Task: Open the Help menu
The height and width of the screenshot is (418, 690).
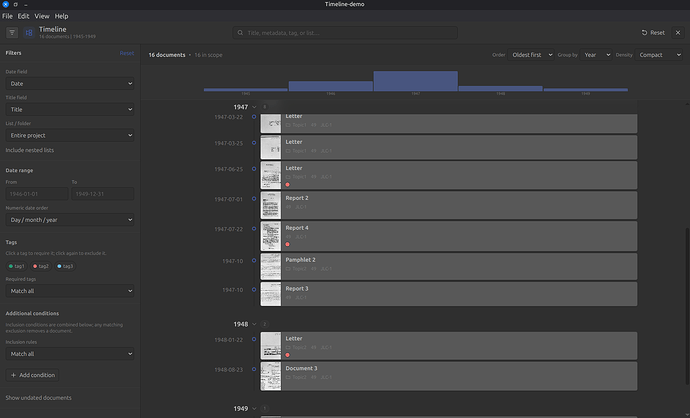Action: click(61, 16)
